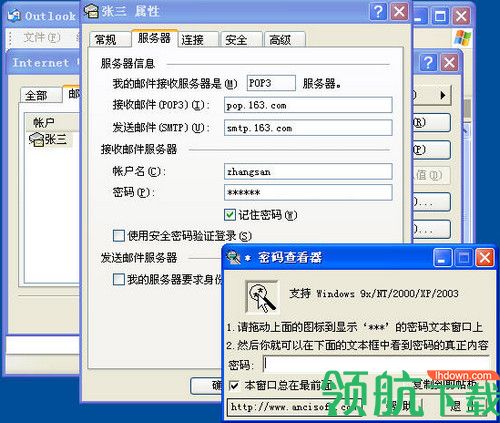The image size is (500, 423).
Task: Uncheck 本窗口总在最前面 checkbox
Action: pos(234,386)
